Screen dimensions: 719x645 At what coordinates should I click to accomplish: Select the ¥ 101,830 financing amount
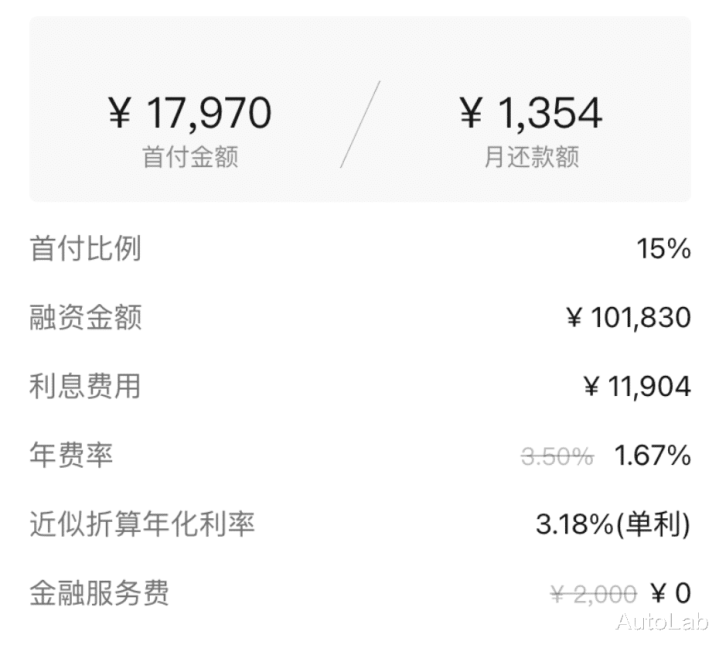coord(628,318)
